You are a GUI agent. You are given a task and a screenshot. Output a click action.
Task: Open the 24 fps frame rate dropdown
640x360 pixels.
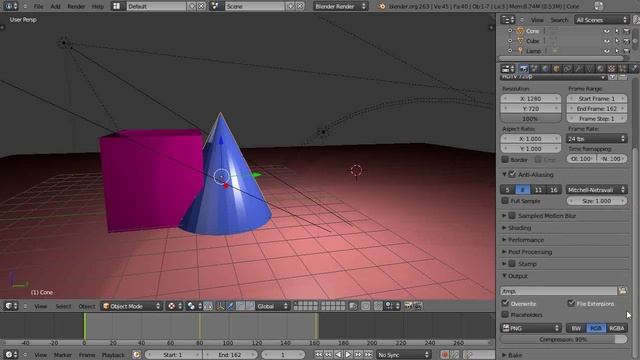596,139
